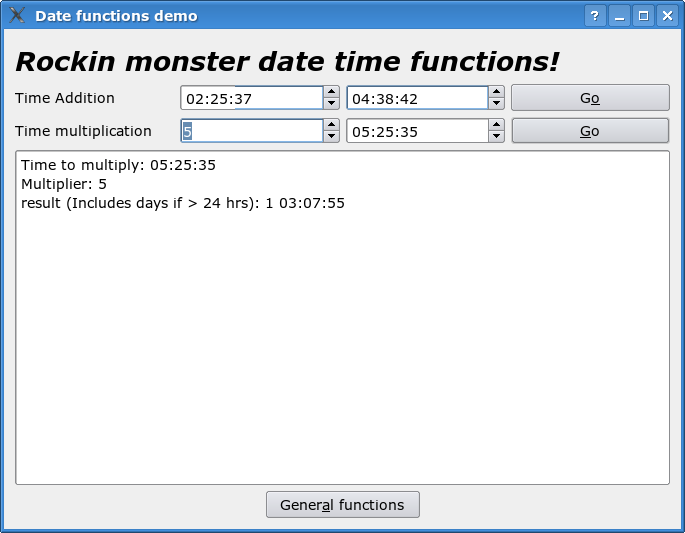This screenshot has height=533, width=685.
Task: Decrease the 02:25:37 time field value
Action: click(x=331, y=104)
